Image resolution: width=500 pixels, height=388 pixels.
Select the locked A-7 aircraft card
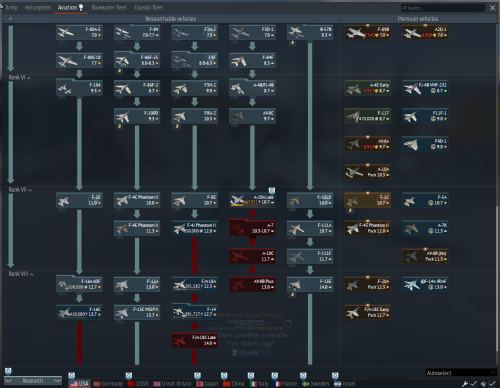coord(252,228)
